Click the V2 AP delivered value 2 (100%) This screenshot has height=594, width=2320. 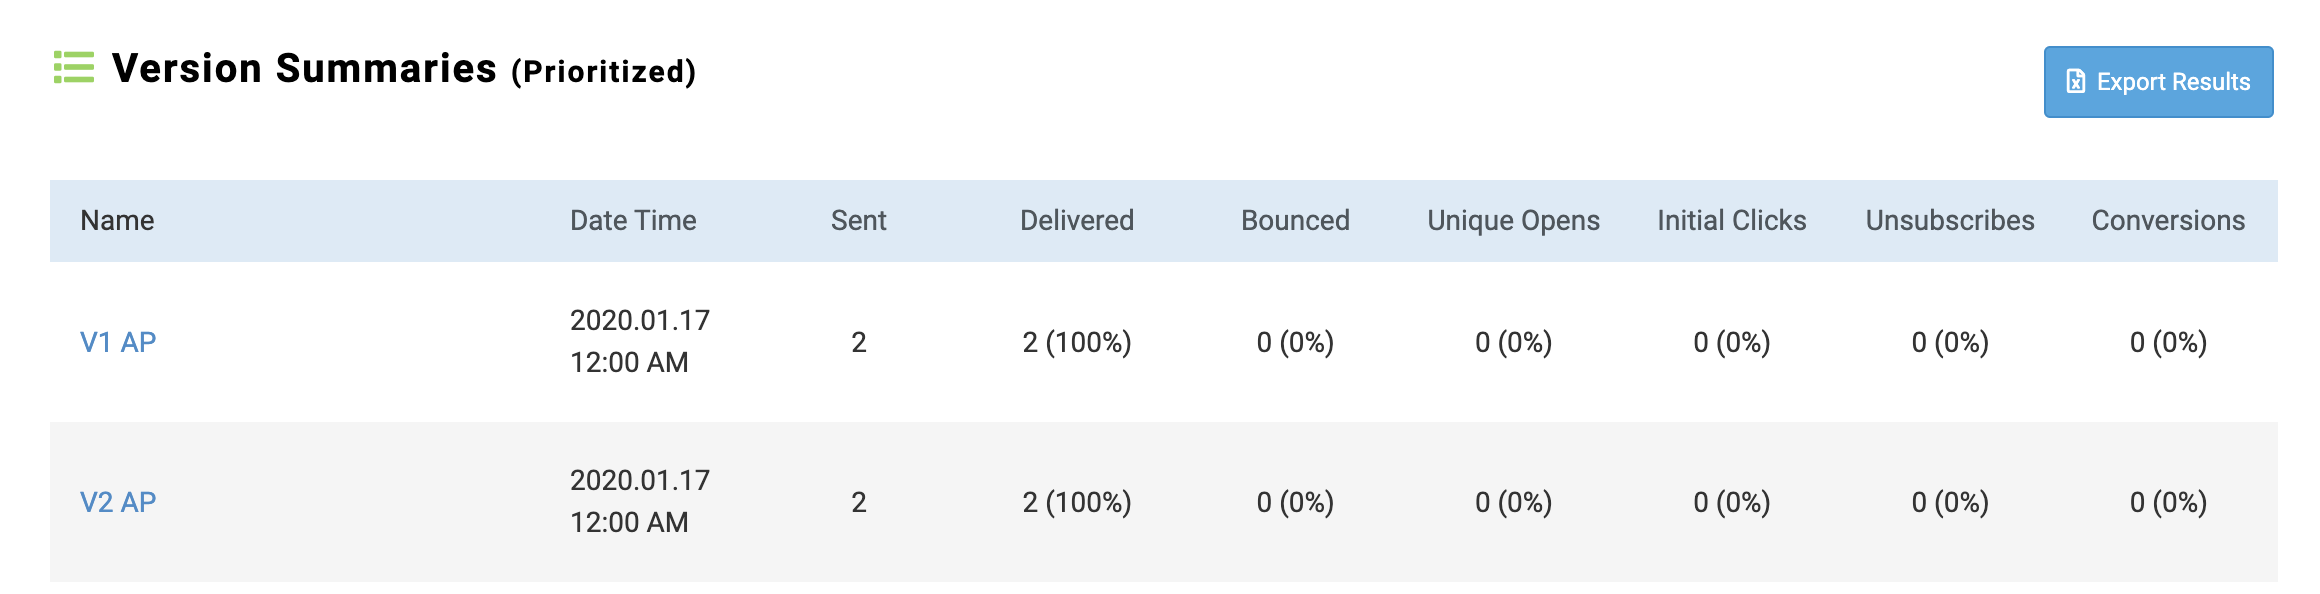[x=1077, y=502]
